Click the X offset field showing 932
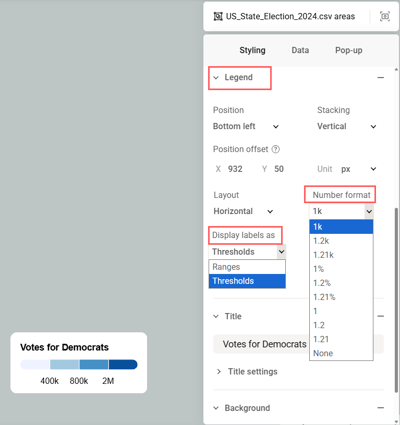 235,169
